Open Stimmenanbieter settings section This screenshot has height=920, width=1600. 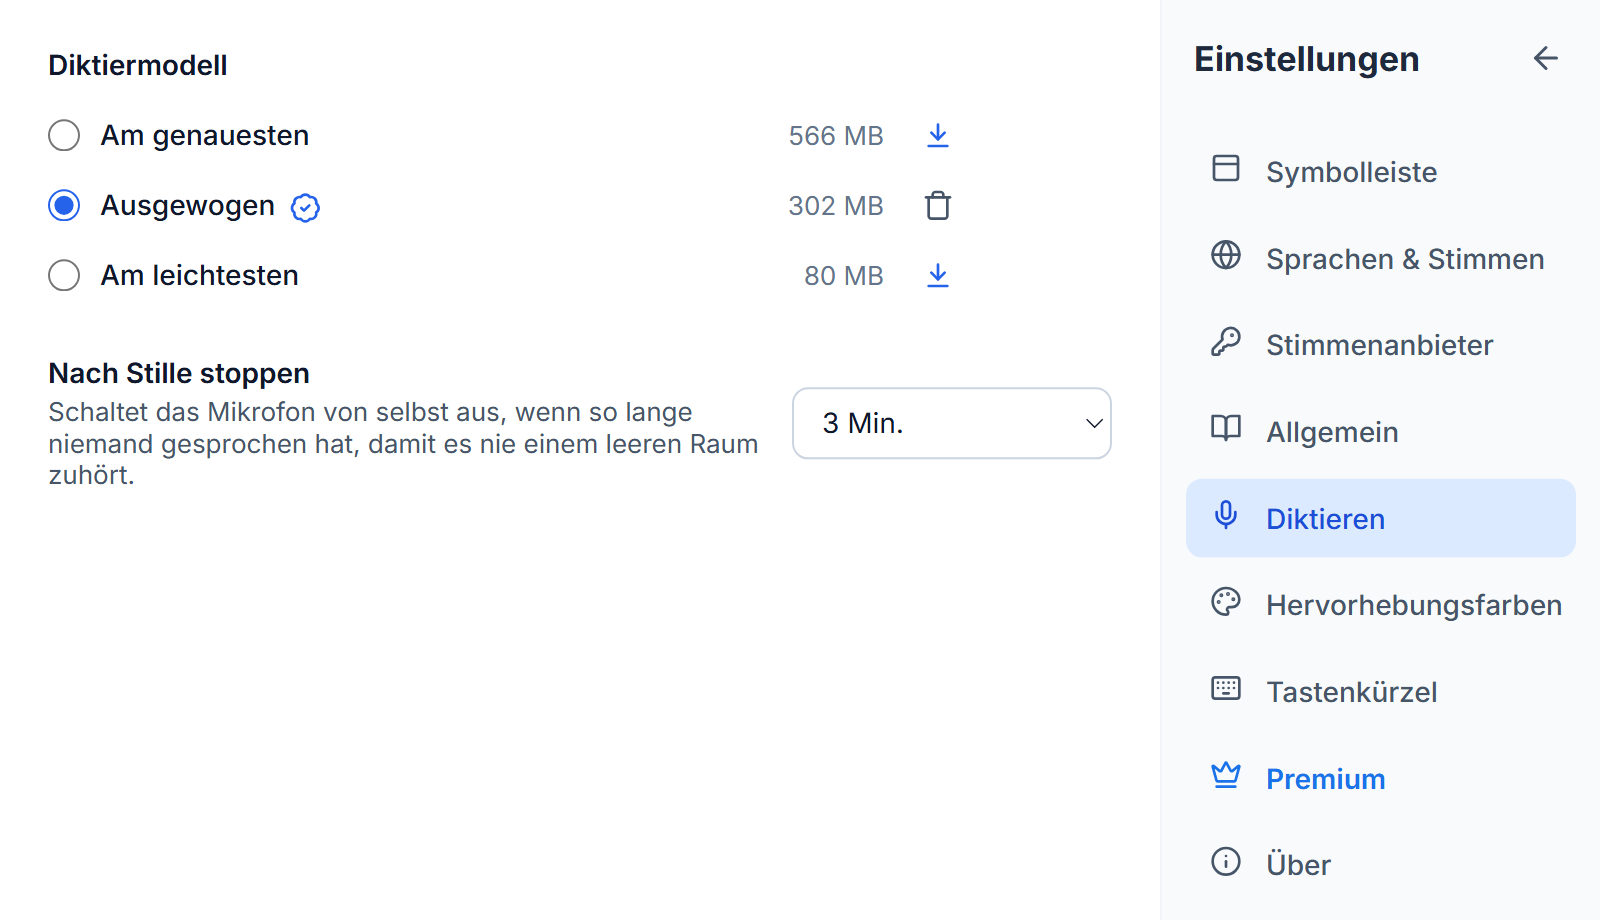pos(1381,345)
